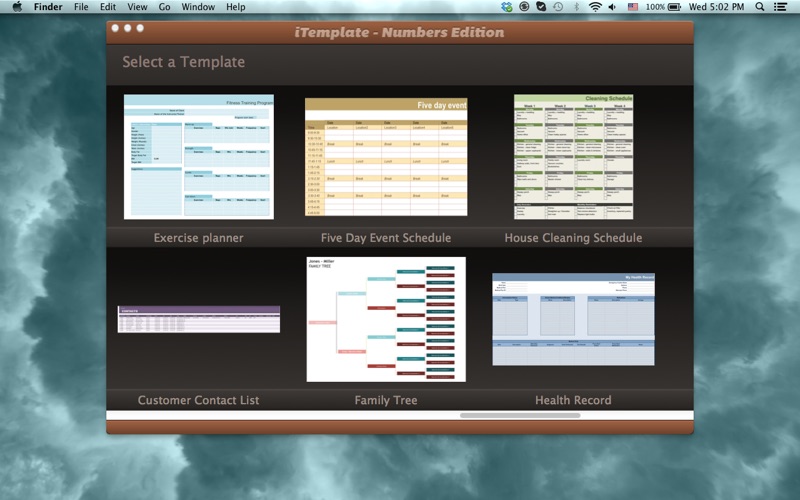Click the volume speaker icon
The height and width of the screenshot is (500, 800).
tap(612, 7)
